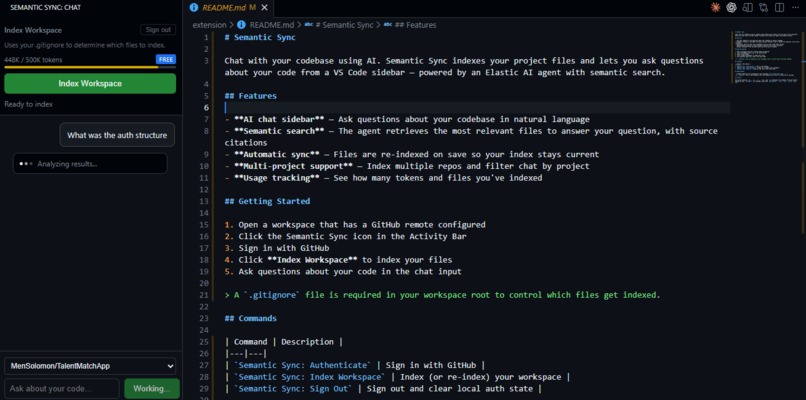This screenshot has width=806, height=400.
Task: Click the ## Commands heading
Action: click(x=250, y=318)
